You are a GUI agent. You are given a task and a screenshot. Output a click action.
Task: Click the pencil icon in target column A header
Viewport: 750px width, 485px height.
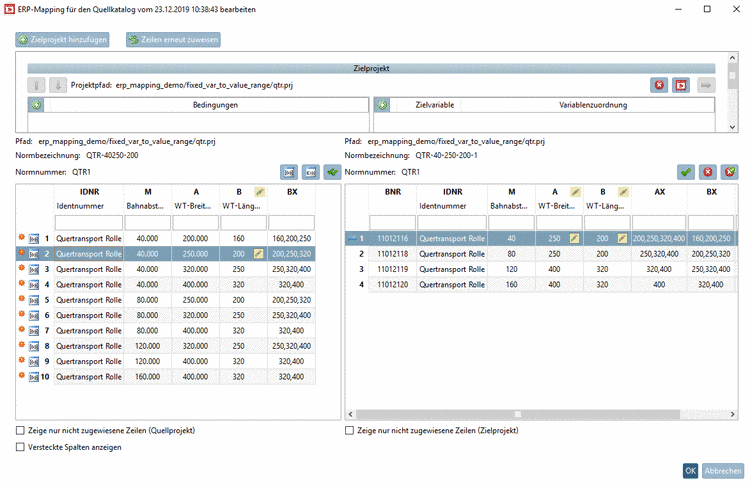(x=575, y=190)
